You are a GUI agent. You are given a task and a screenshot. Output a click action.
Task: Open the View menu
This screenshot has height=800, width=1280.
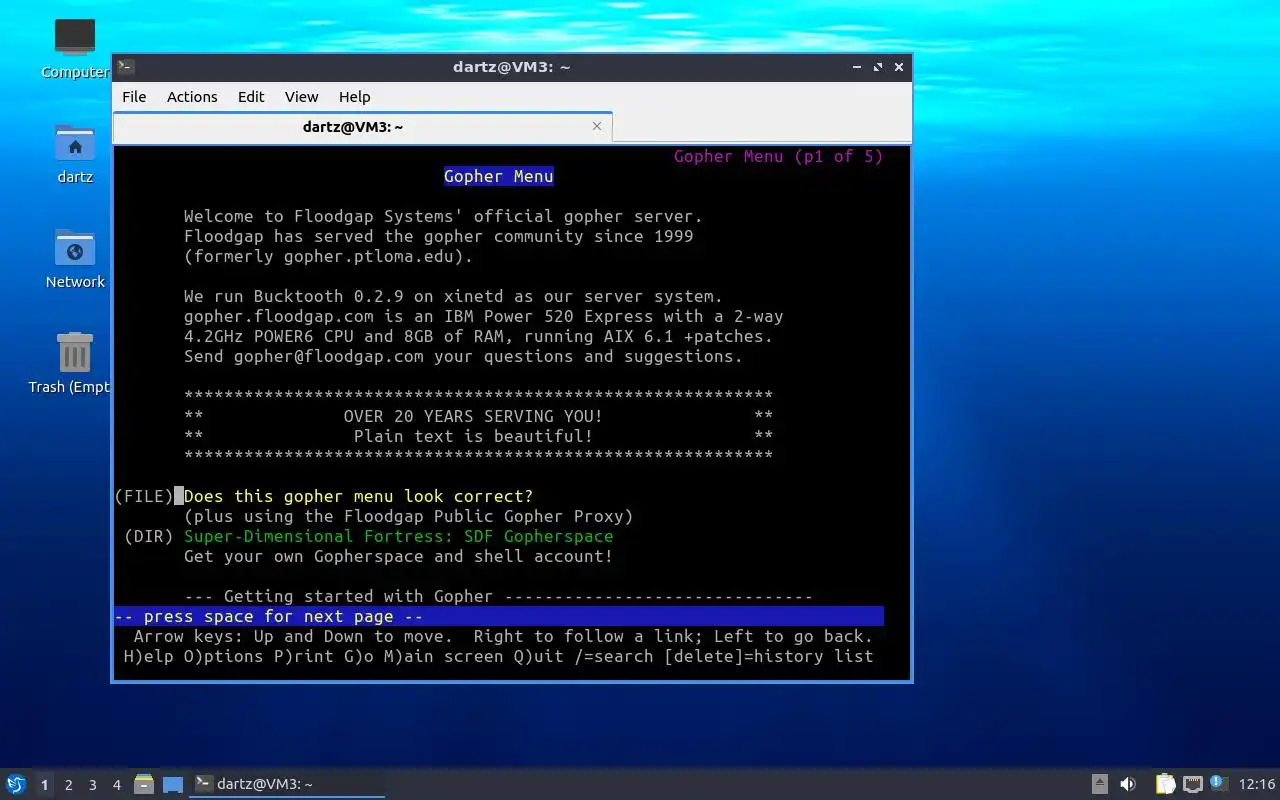[301, 97]
